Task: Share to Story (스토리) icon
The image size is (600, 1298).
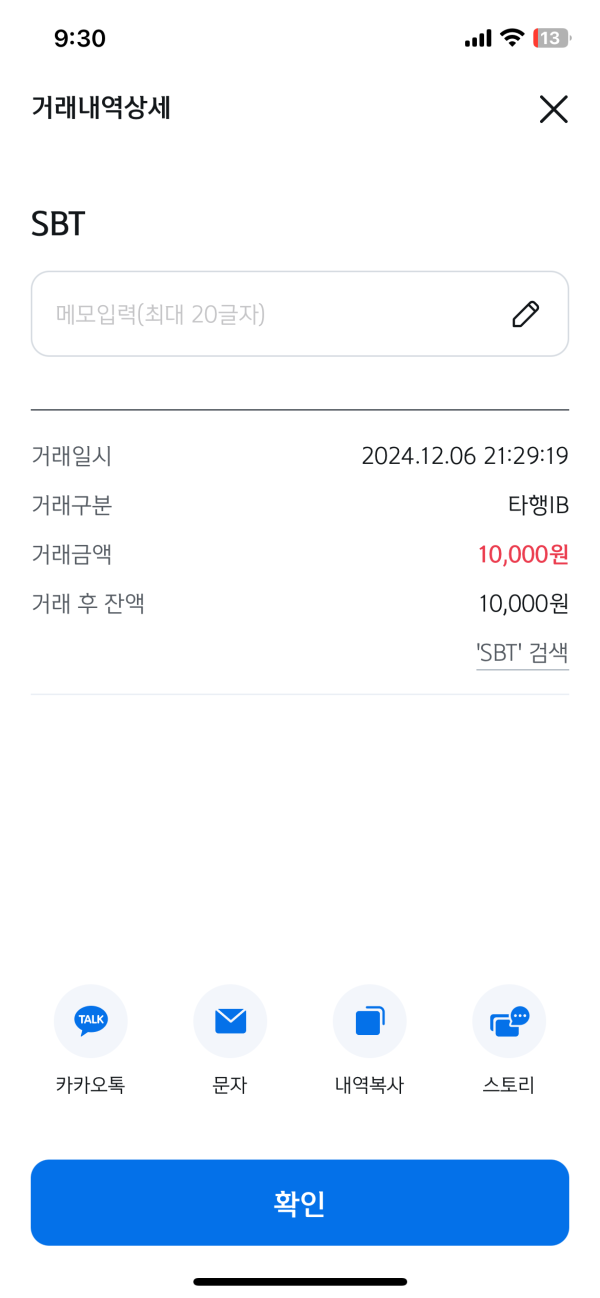Action: [509, 1021]
